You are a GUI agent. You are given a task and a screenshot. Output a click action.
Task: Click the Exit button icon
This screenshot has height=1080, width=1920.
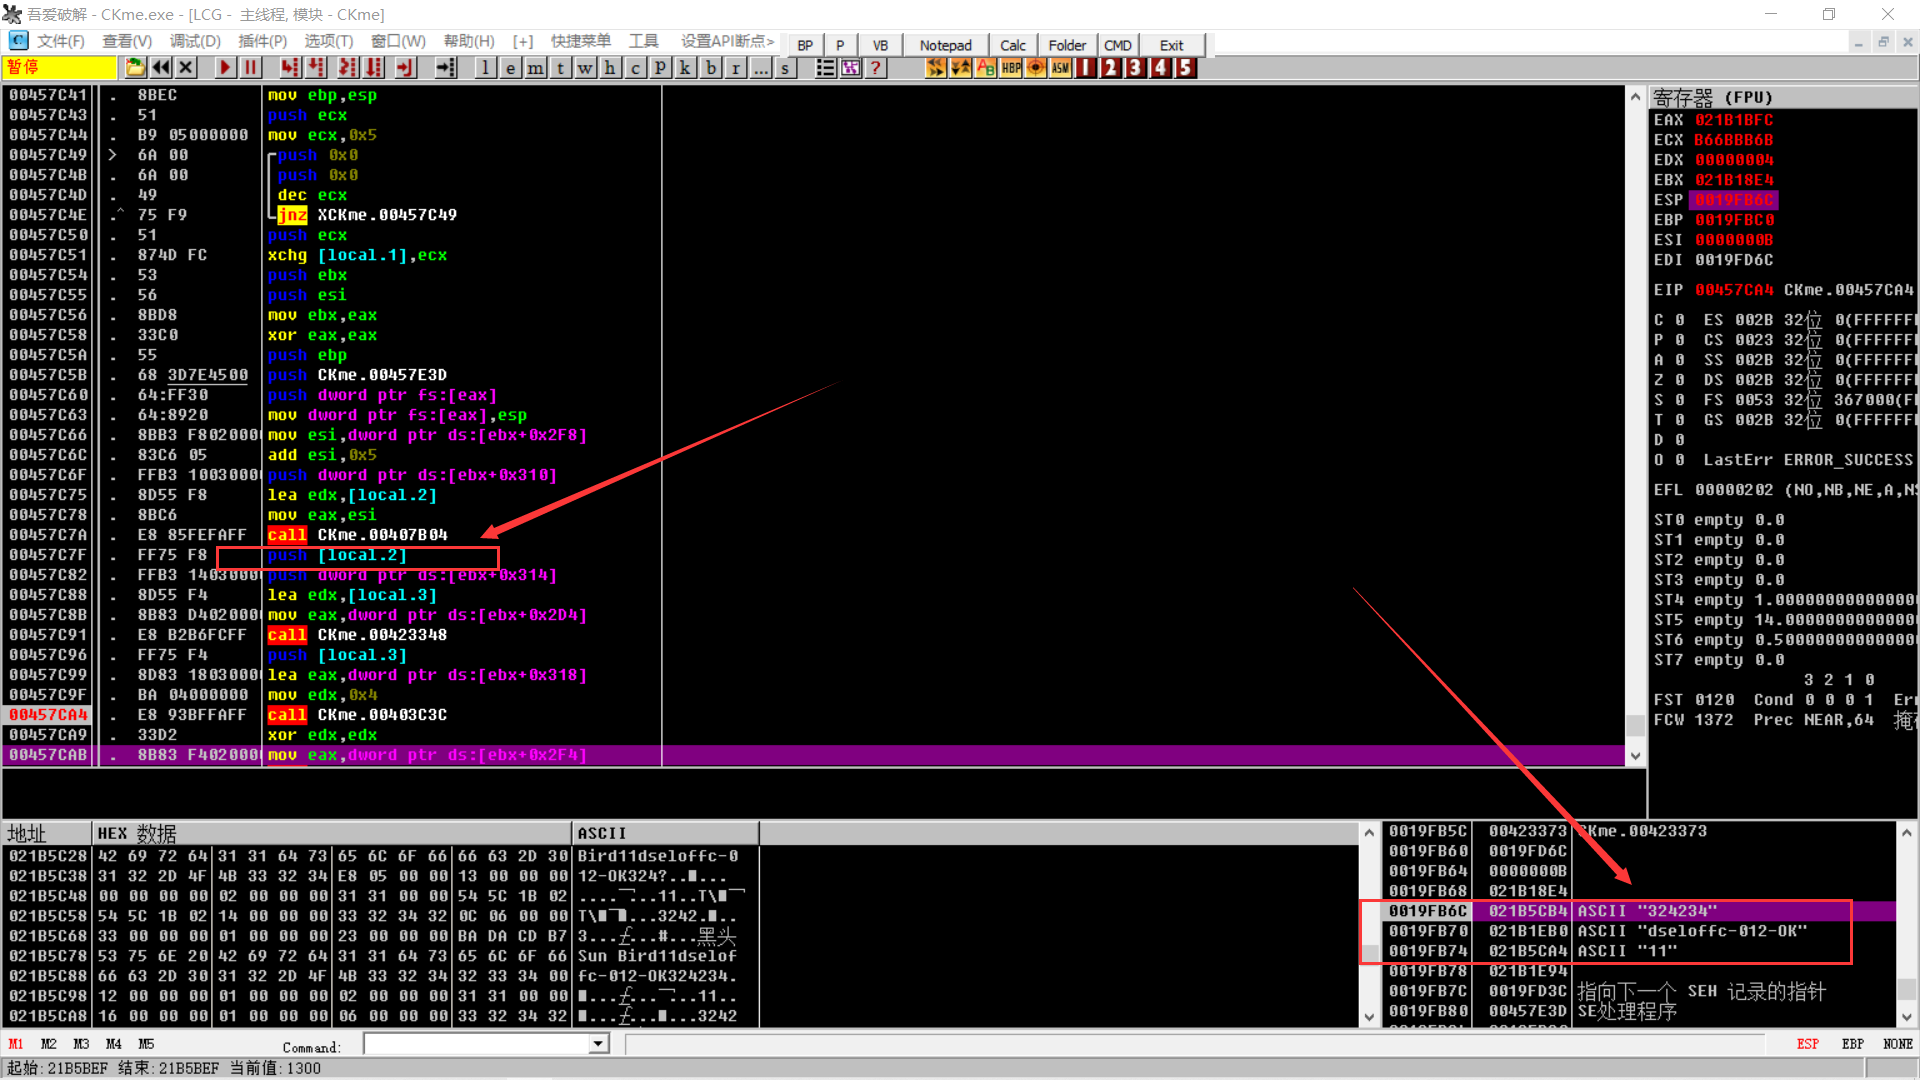[x=1170, y=44]
